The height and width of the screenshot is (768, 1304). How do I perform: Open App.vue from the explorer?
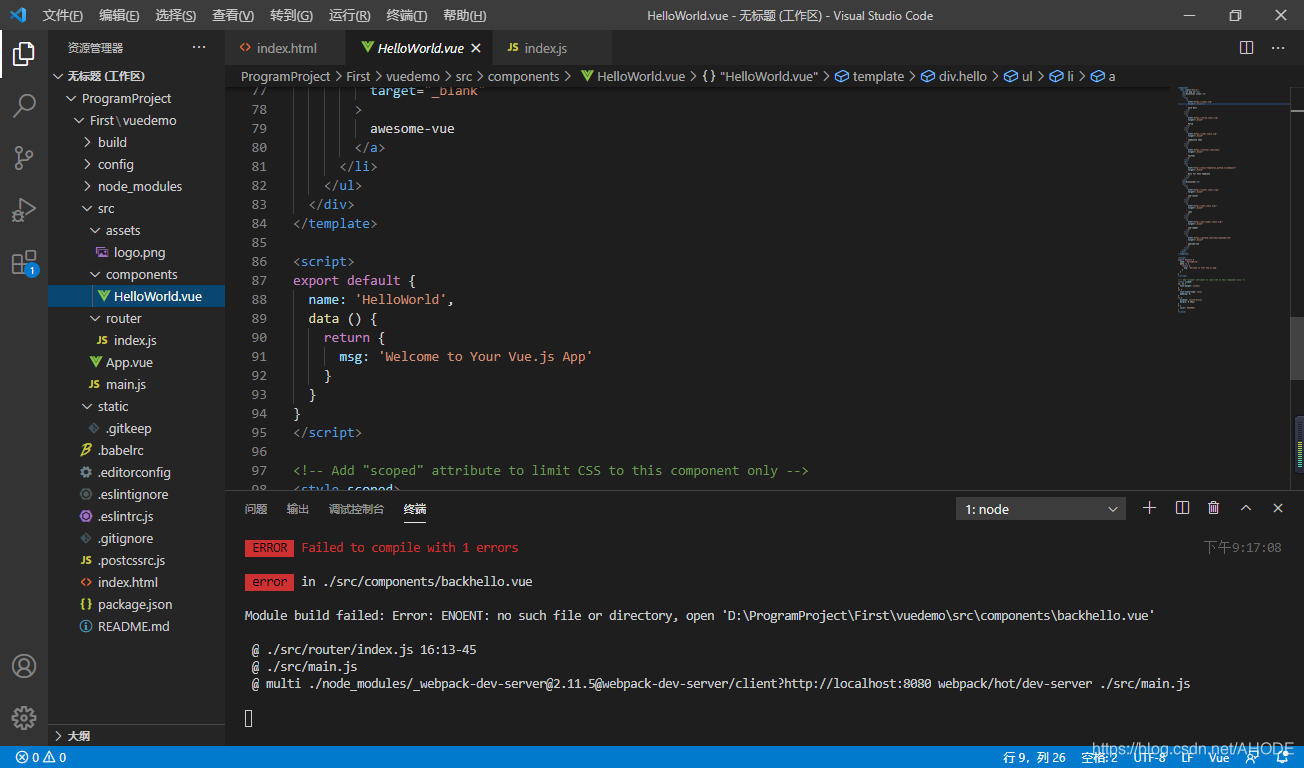pos(136,362)
